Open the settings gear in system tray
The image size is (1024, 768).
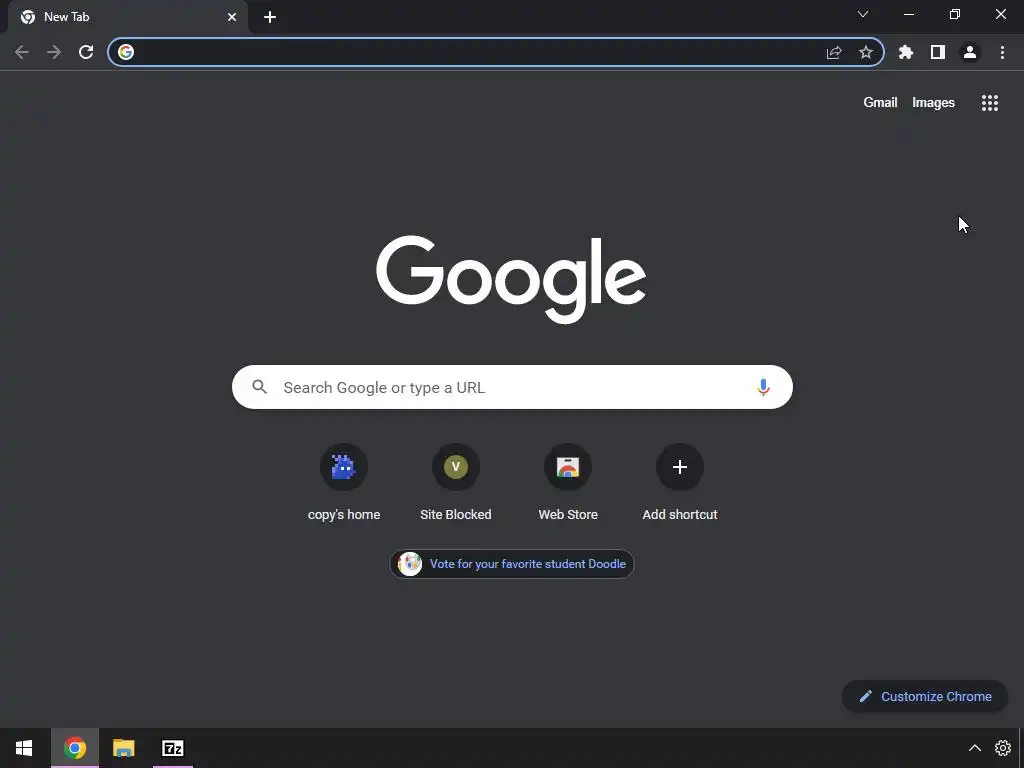point(1002,748)
